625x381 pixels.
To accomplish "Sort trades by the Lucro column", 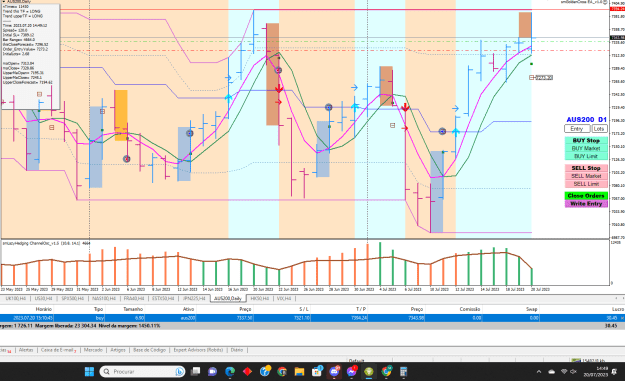I will point(618,309).
